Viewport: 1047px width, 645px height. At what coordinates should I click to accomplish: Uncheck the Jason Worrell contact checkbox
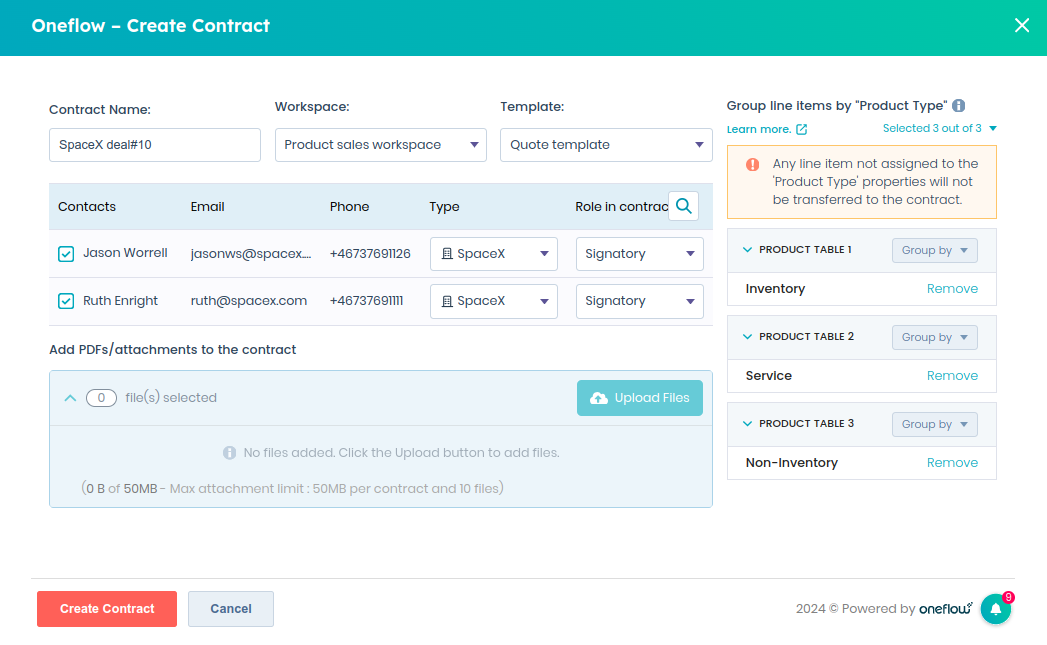pyautogui.click(x=65, y=254)
